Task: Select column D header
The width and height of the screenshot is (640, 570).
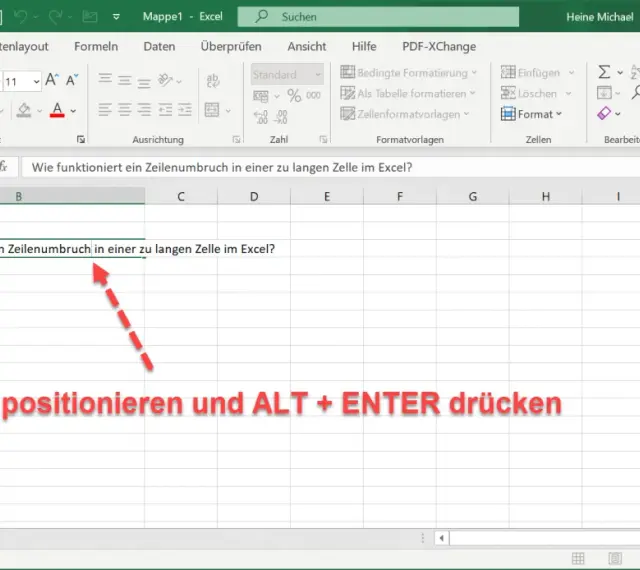Action: tap(254, 196)
